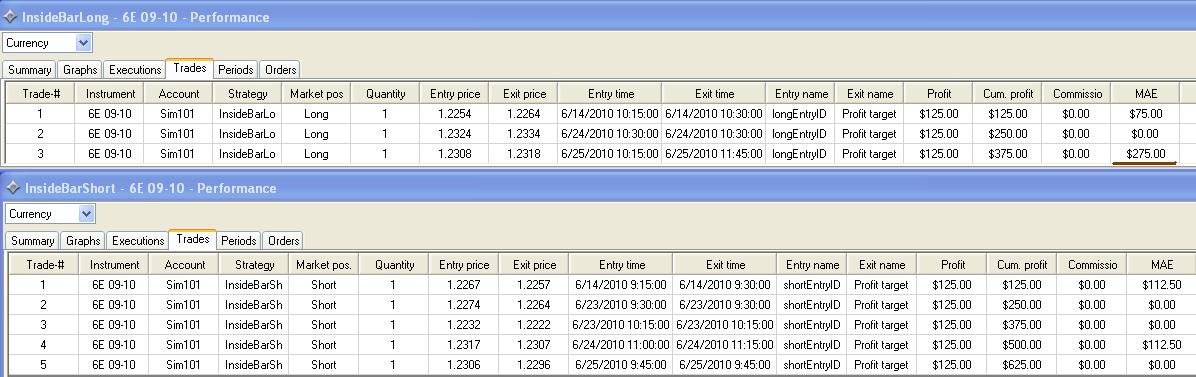Sort by Exit time header in InsideBarLong table

(714, 94)
